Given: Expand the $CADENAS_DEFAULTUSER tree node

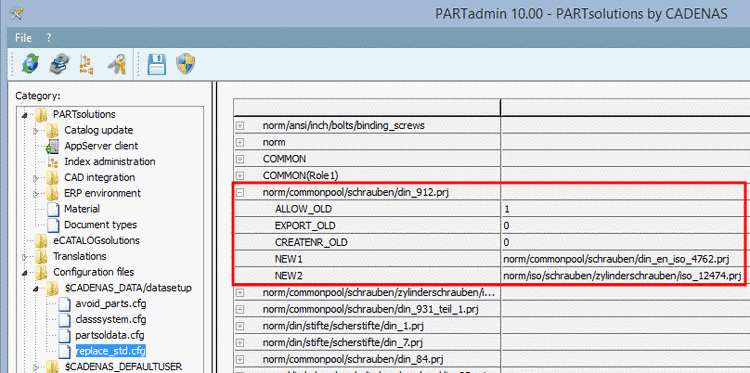Looking at the screenshot, I should [x=36, y=367].
